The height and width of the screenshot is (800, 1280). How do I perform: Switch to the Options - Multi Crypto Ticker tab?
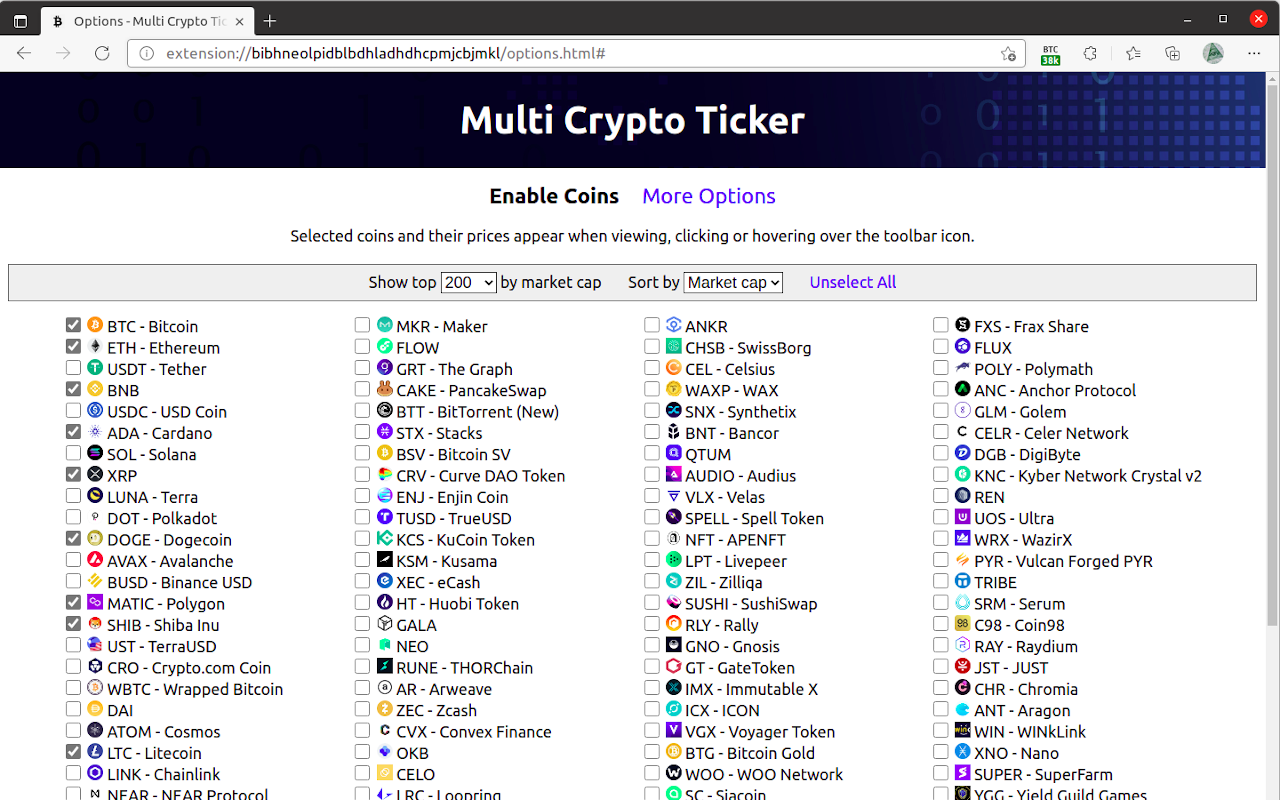click(x=148, y=21)
